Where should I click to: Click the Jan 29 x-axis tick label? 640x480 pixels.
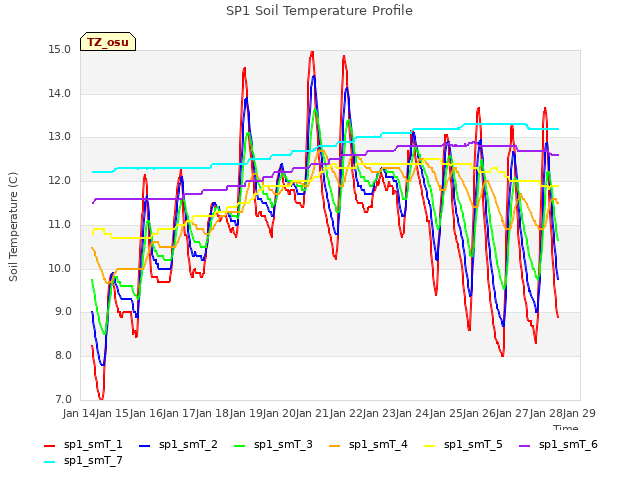[579, 413]
